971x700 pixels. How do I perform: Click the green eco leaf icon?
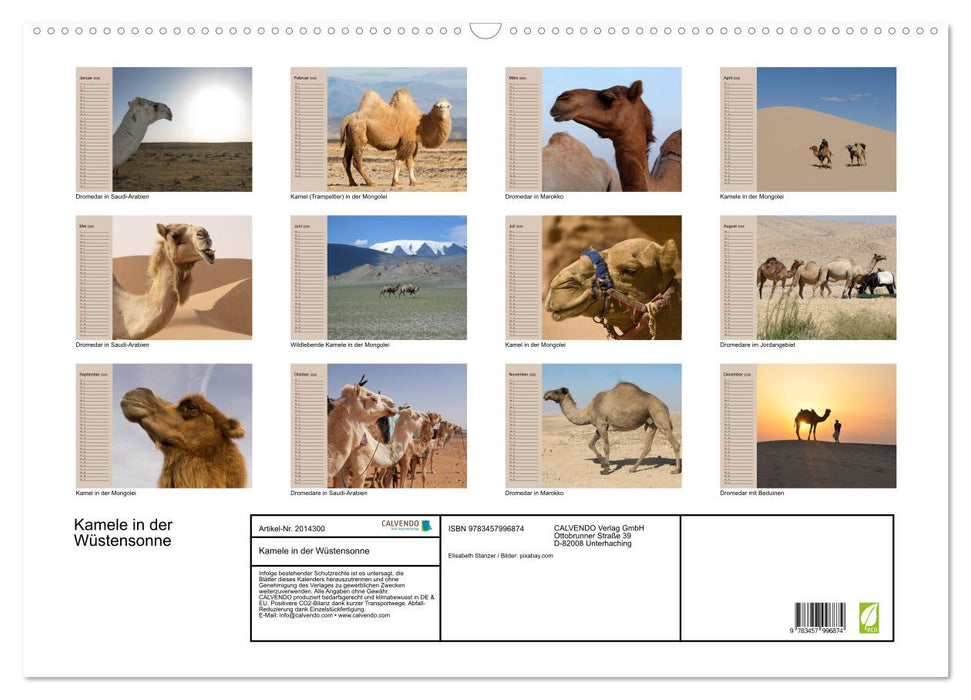click(x=869, y=617)
